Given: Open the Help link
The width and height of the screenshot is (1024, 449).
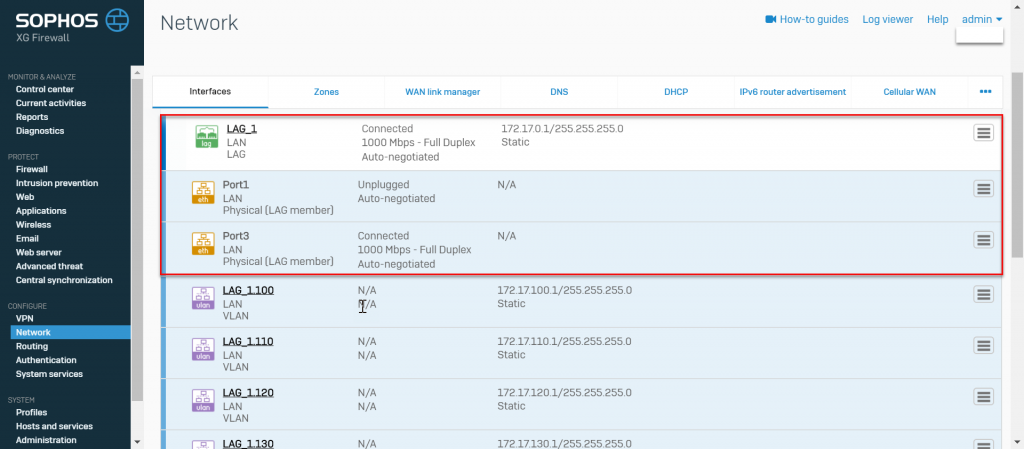Looking at the screenshot, I should click(937, 20).
